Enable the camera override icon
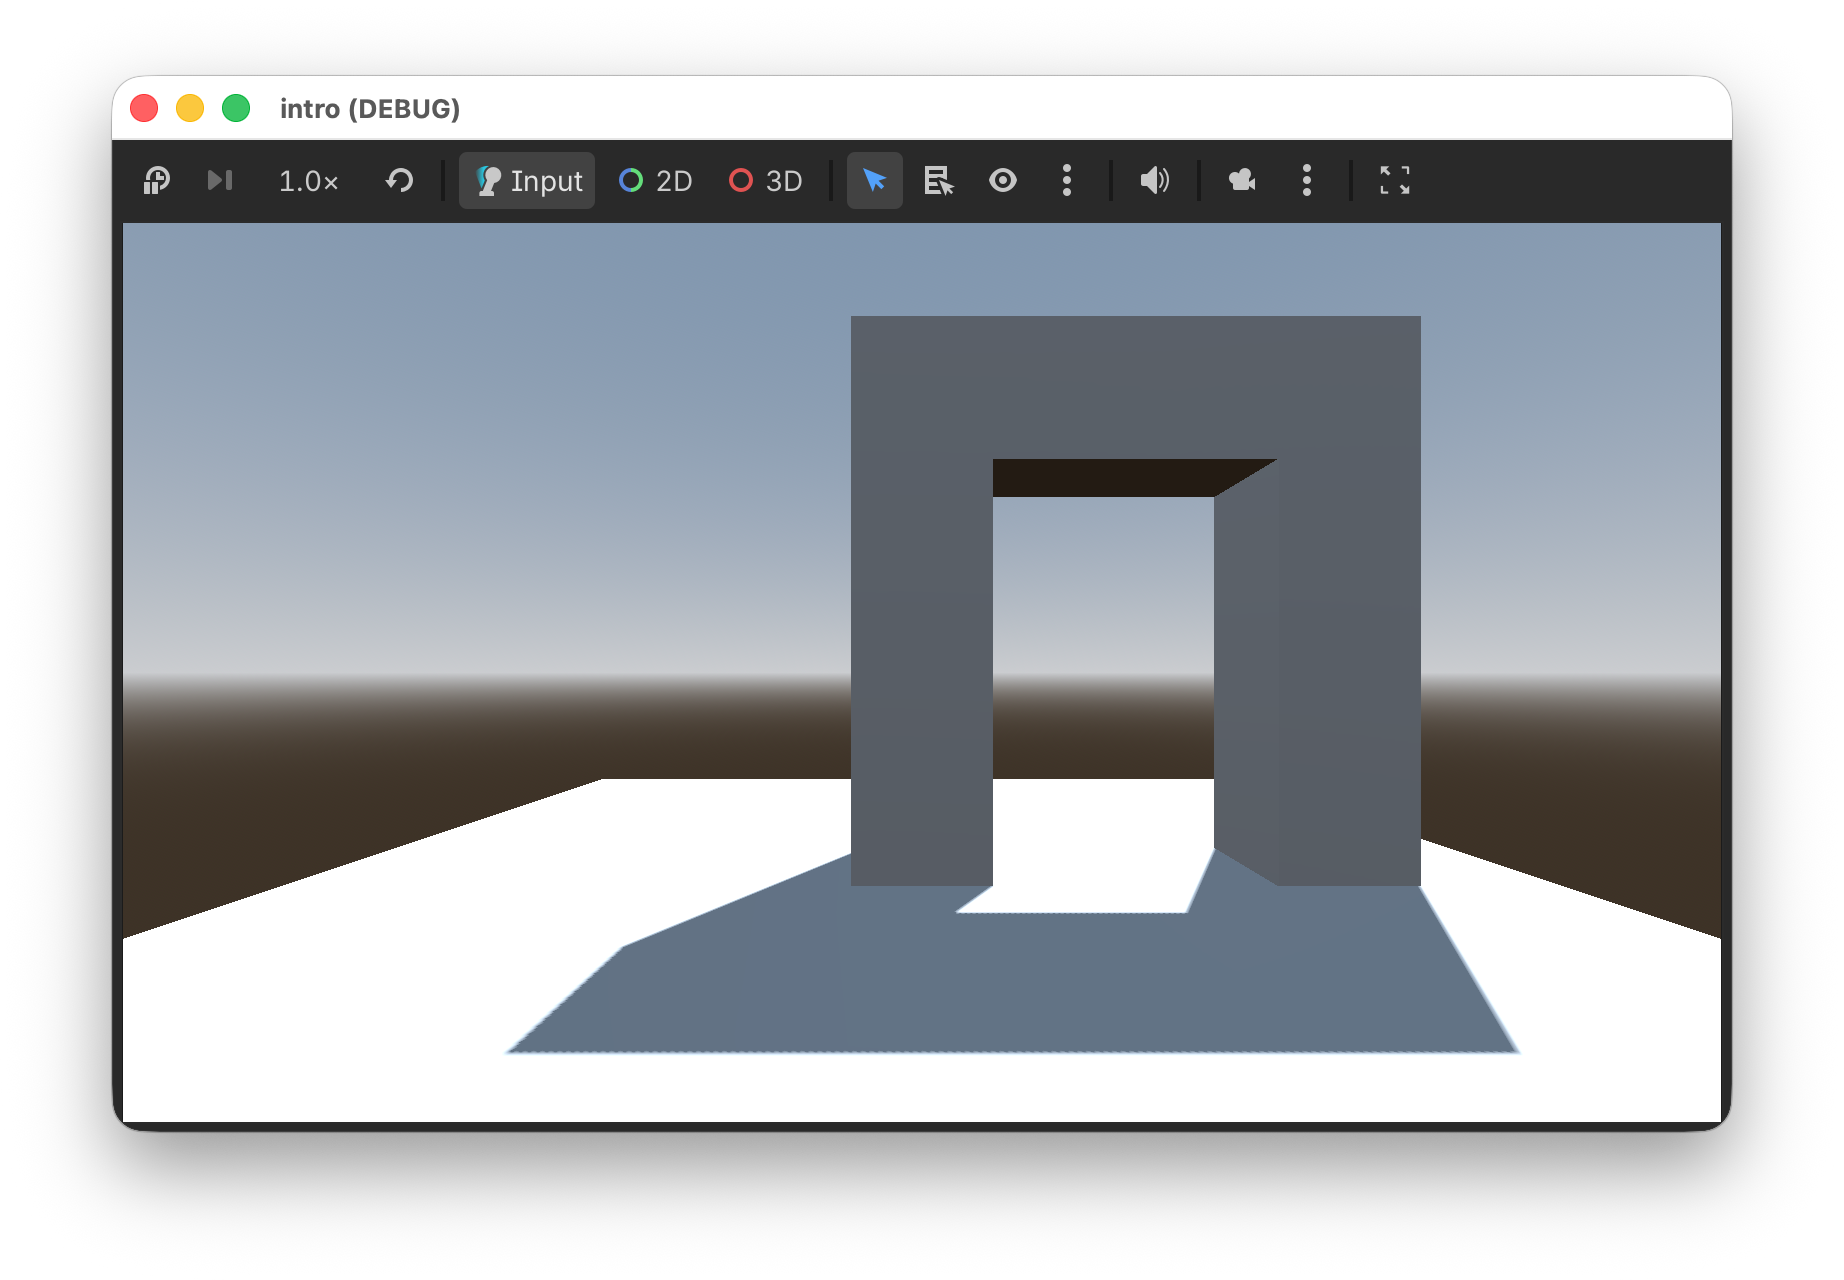The height and width of the screenshot is (1280, 1844). point(1242,181)
